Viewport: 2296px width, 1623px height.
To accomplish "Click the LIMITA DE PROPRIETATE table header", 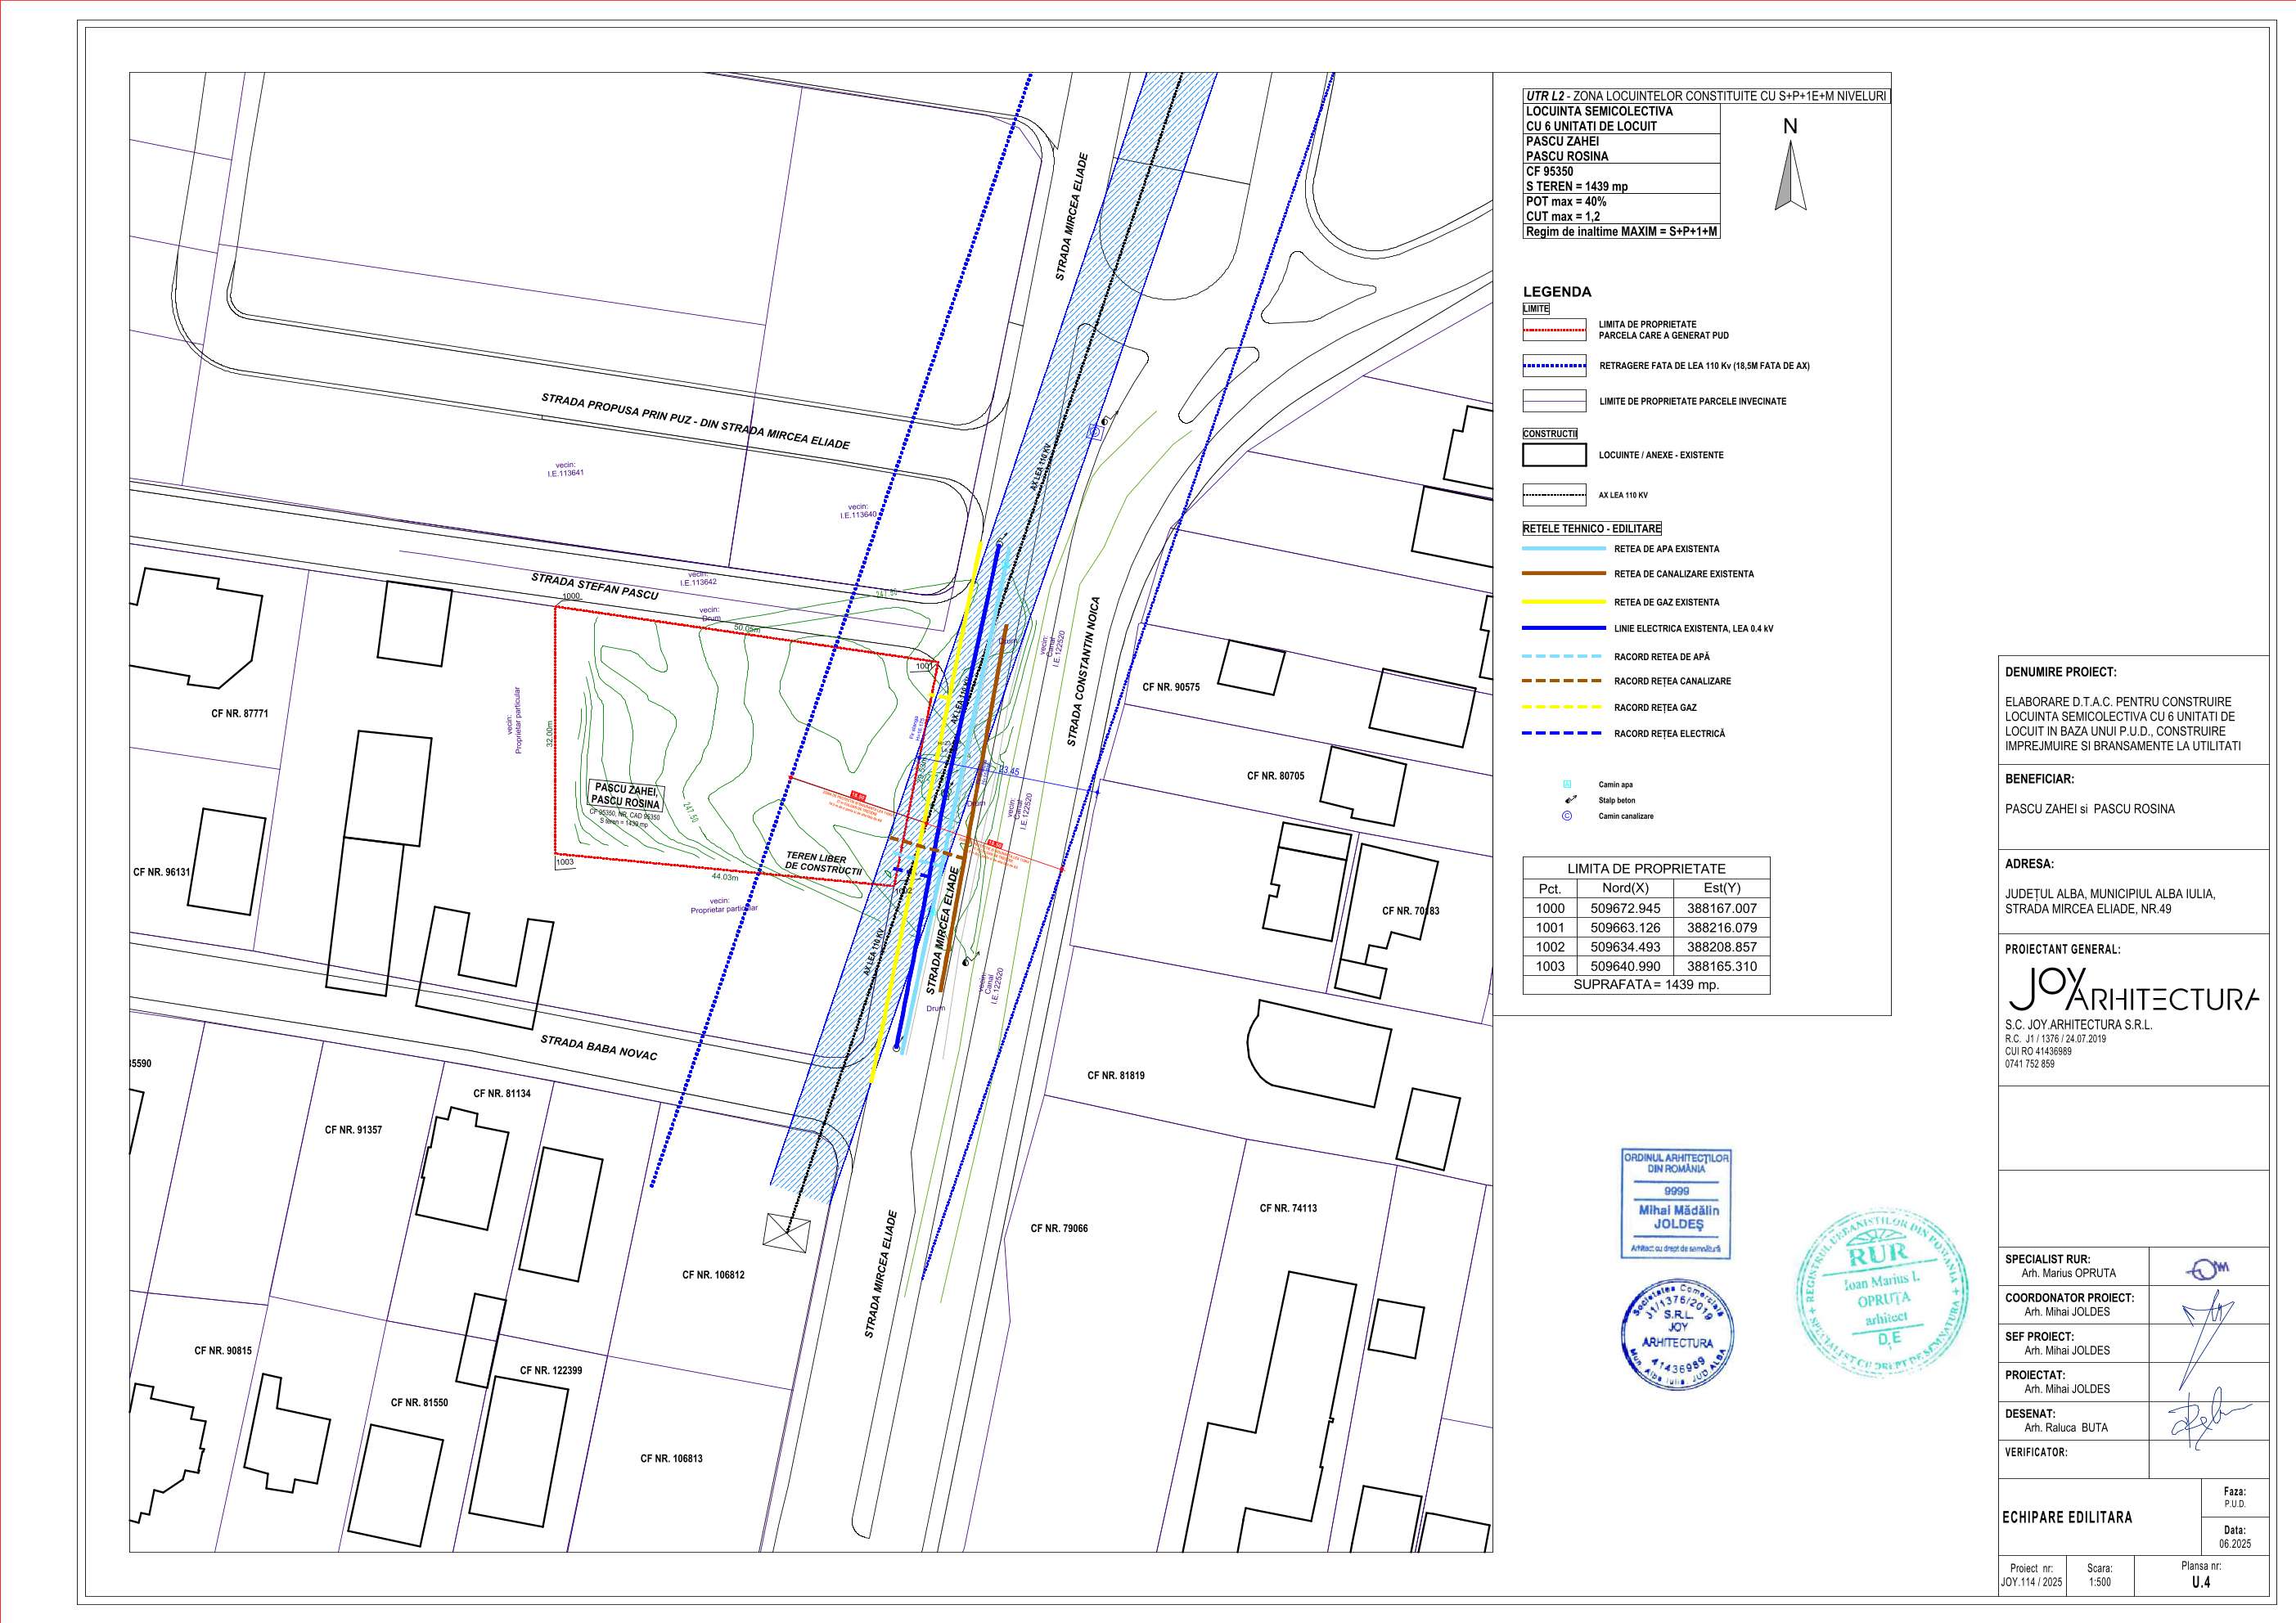I will click(x=1646, y=868).
